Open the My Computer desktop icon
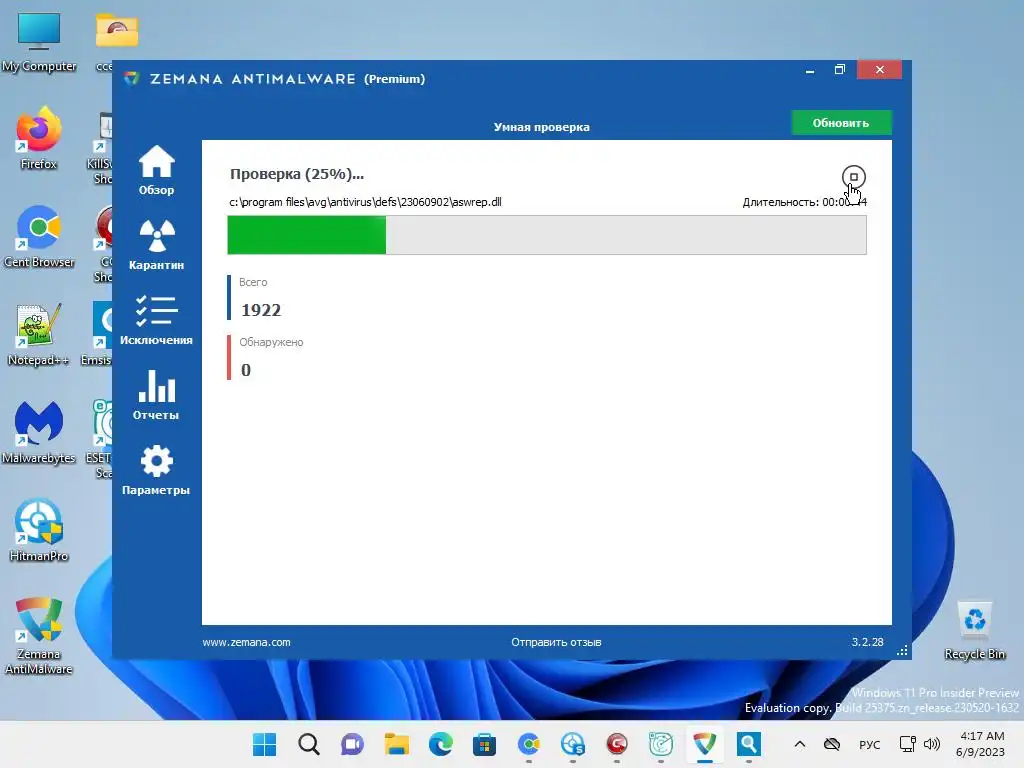Image resolution: width=1024 pixels, height=768 pixels. pos(39,41)
